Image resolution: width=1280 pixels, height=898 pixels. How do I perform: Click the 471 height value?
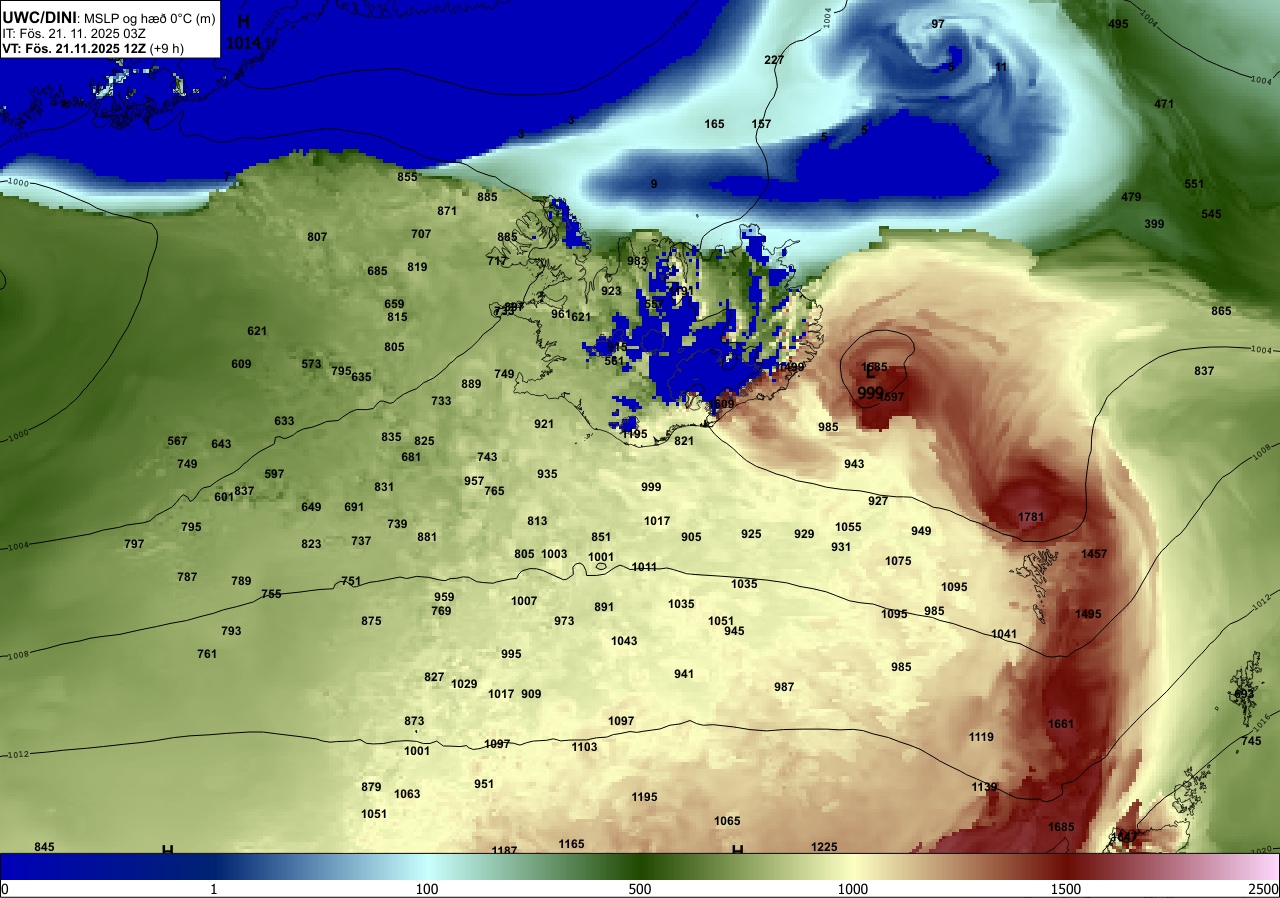[x=1164, y=104]
